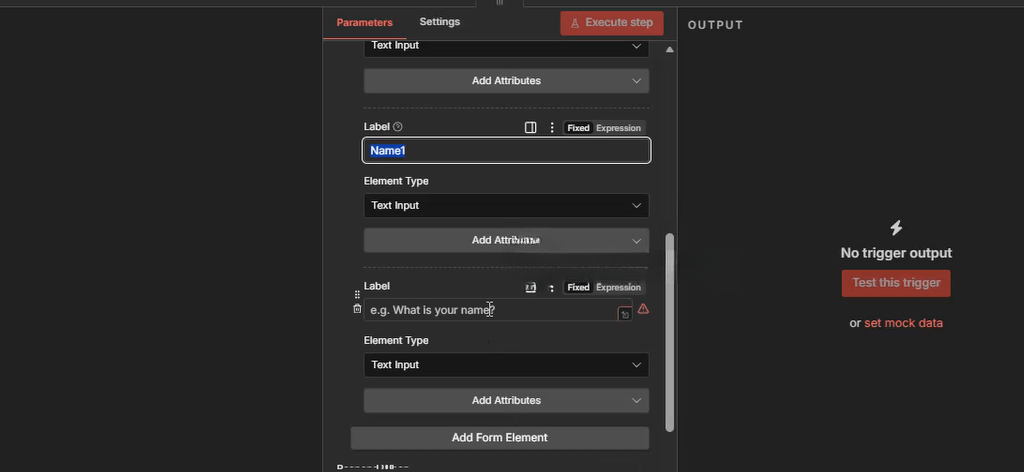Click the Test this trigger button

pyautogui.click(x=896, y=283)
